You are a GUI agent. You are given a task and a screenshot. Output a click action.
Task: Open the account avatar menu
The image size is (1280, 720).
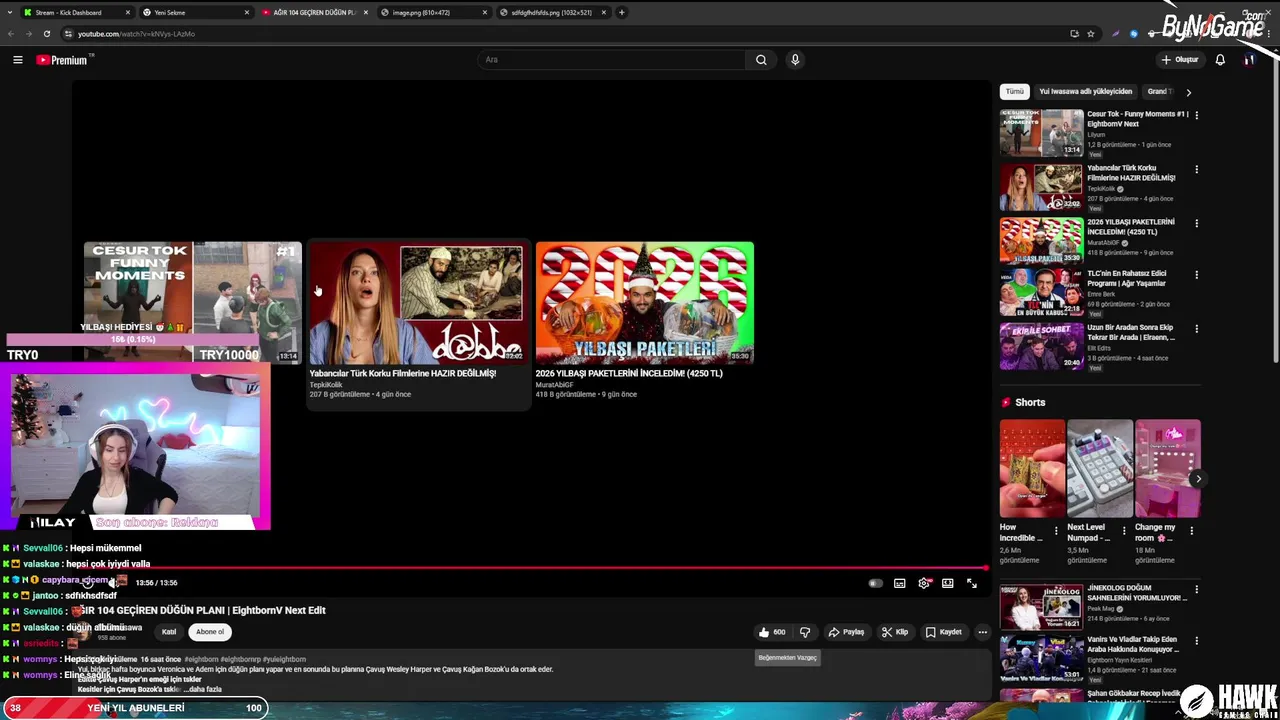tap(1249, 60)
